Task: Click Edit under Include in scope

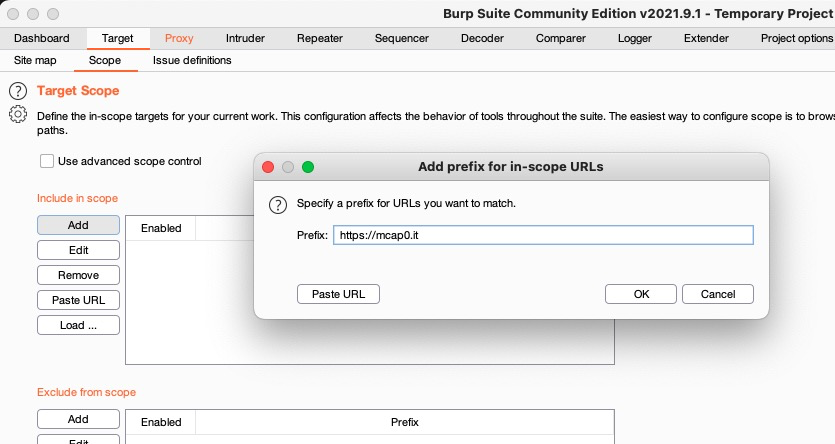Action: [x=78, y=250]
